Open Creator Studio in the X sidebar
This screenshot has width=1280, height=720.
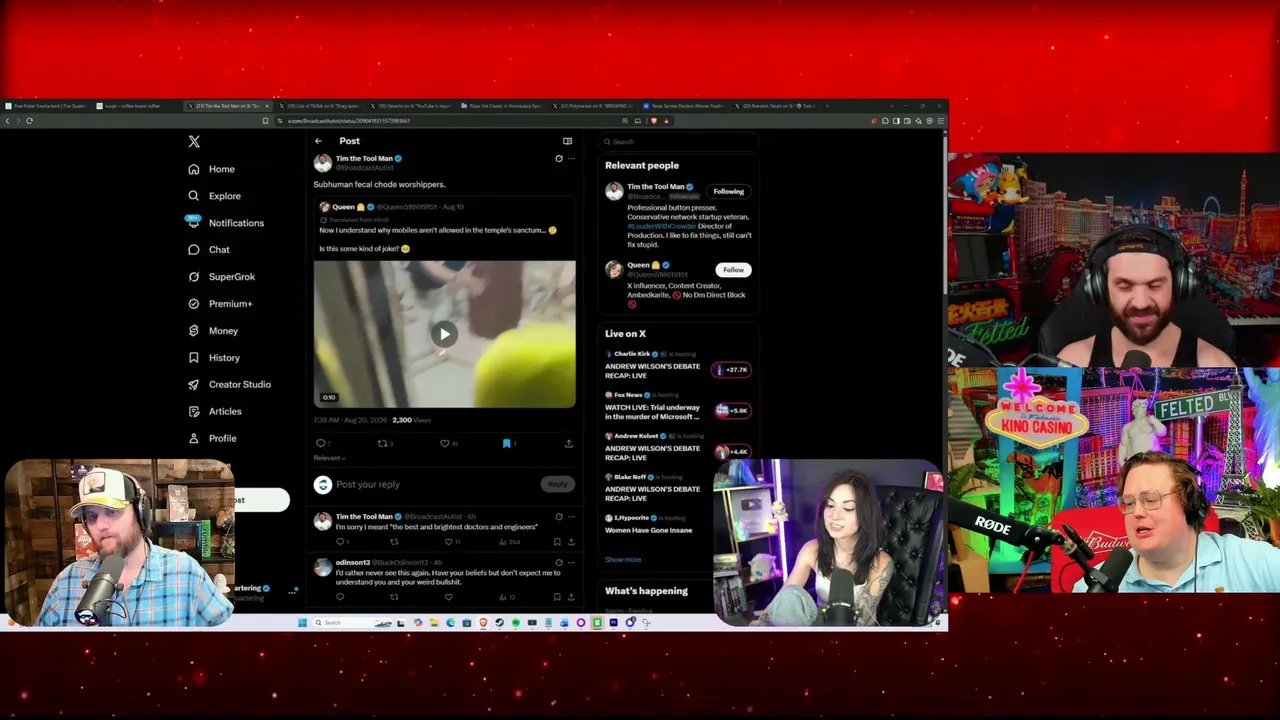click(x=229, y=385)
